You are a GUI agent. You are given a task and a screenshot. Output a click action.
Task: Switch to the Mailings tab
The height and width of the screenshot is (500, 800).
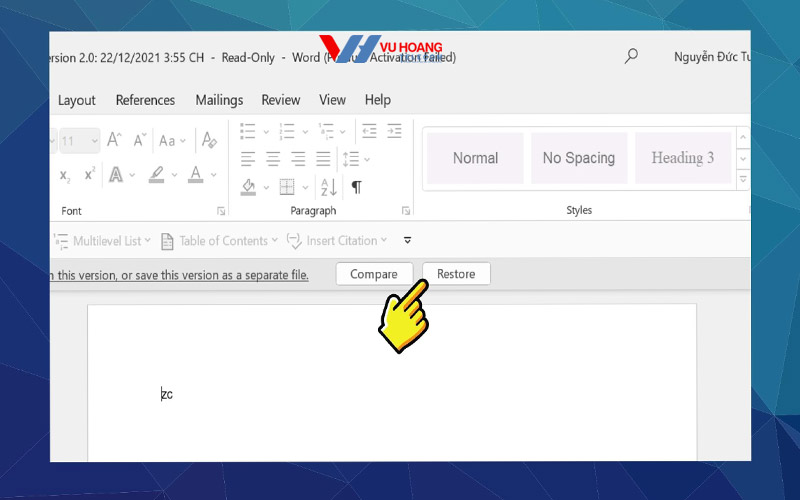coord(219,100)
